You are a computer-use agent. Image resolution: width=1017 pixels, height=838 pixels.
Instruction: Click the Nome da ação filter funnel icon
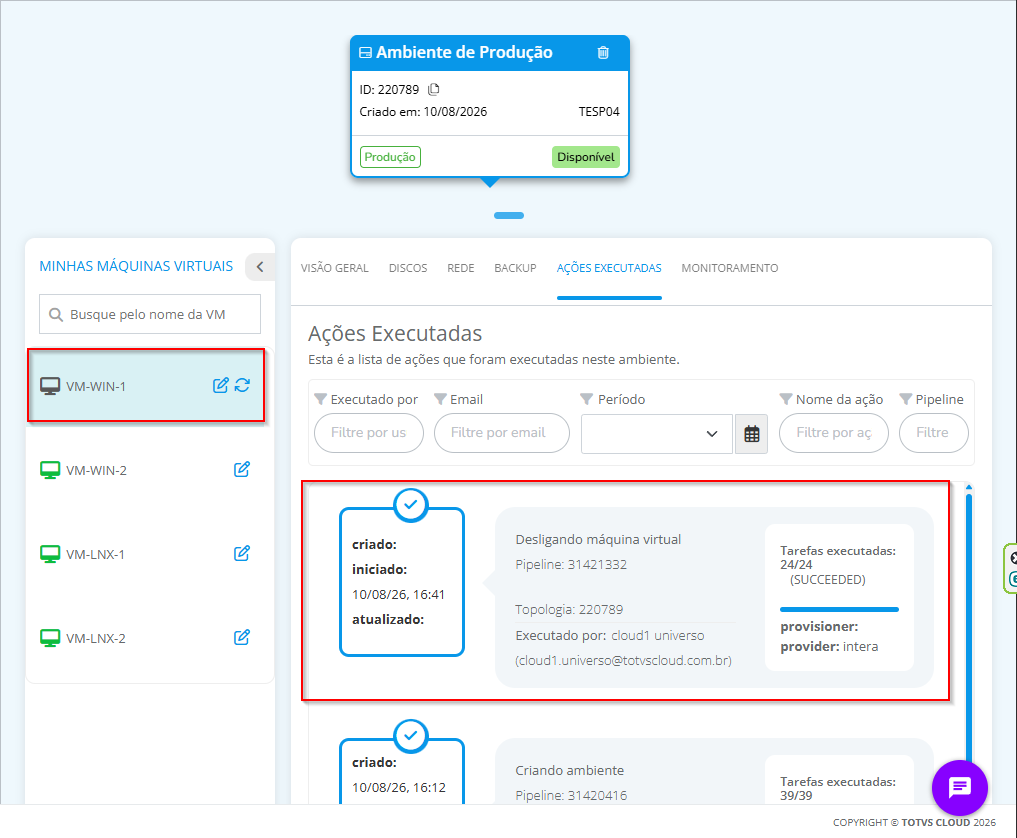pos(786,399)
